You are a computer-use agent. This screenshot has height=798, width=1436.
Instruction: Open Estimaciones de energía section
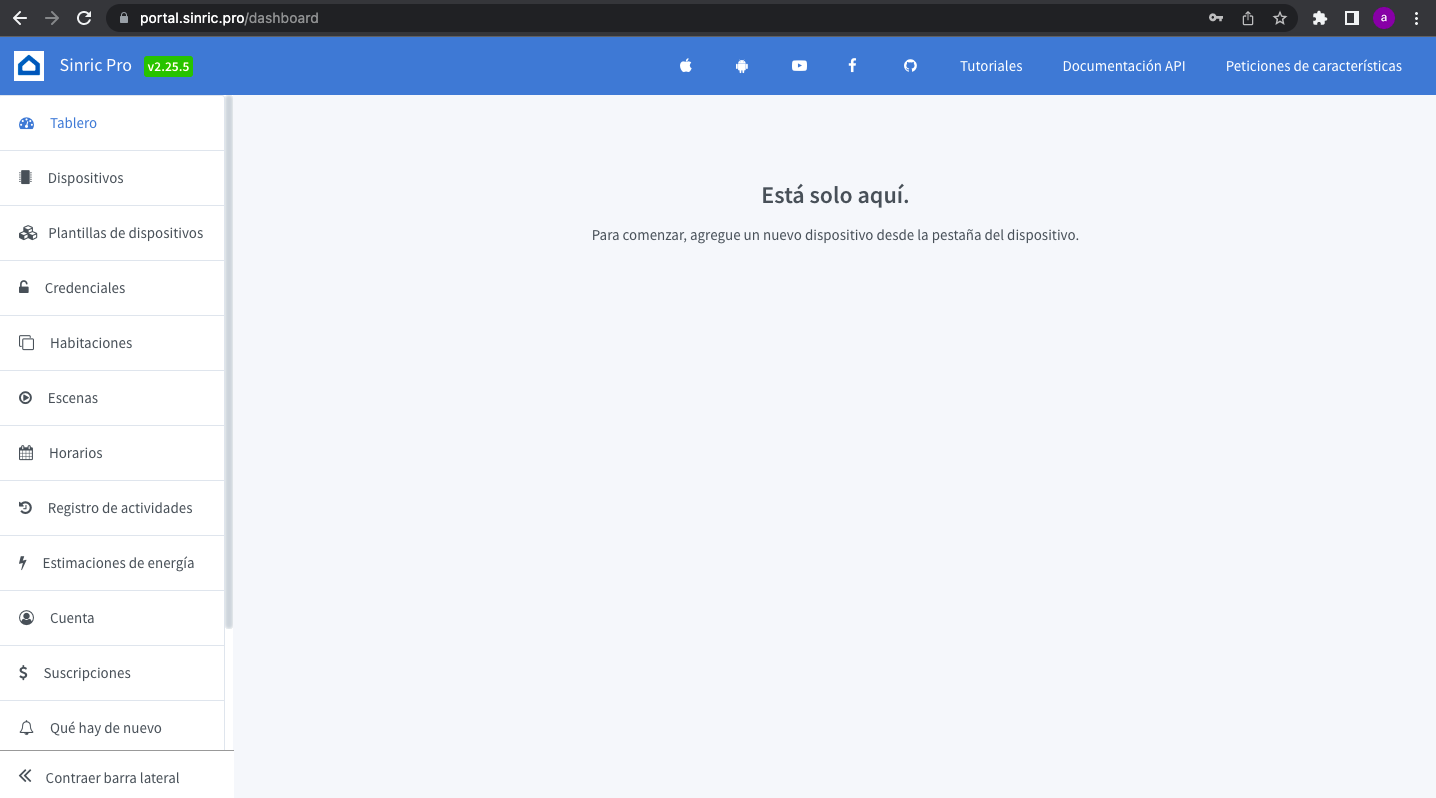point(118,563)
